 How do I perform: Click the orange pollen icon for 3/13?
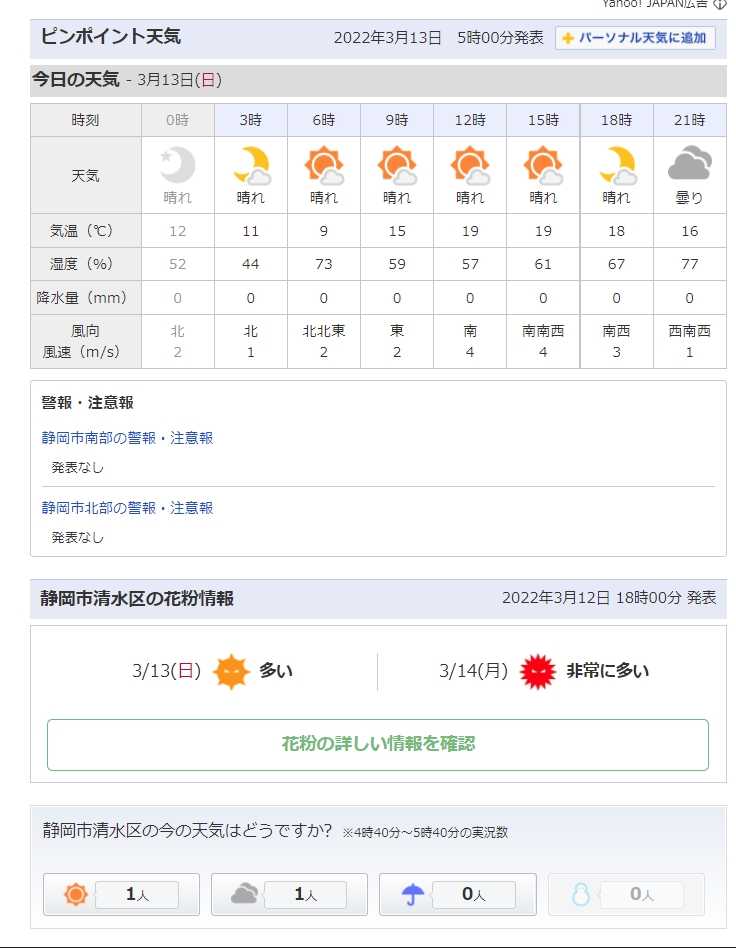231,671
